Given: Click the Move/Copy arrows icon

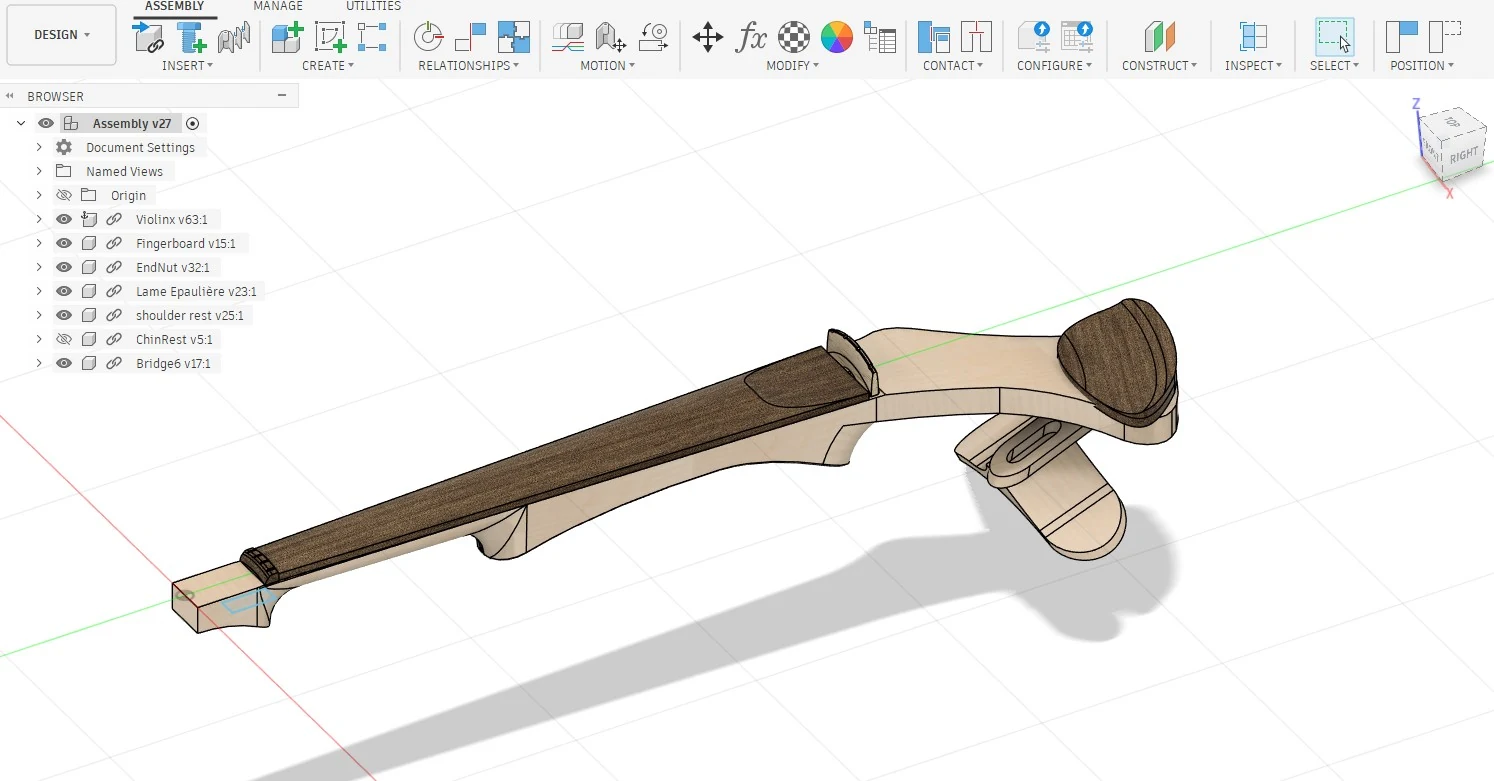Looking at the screenshot, I should tap(708, 37).
